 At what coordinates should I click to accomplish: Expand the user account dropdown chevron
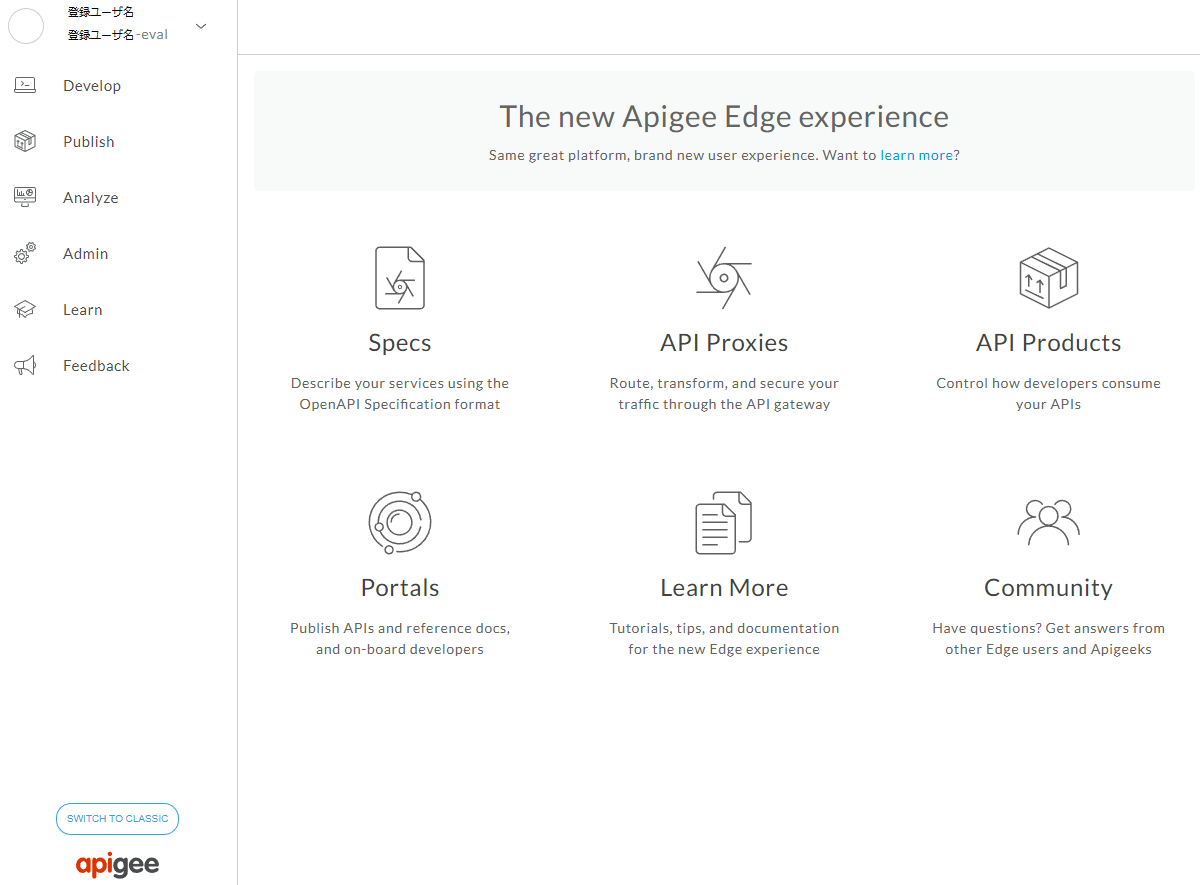click(201, 26)
